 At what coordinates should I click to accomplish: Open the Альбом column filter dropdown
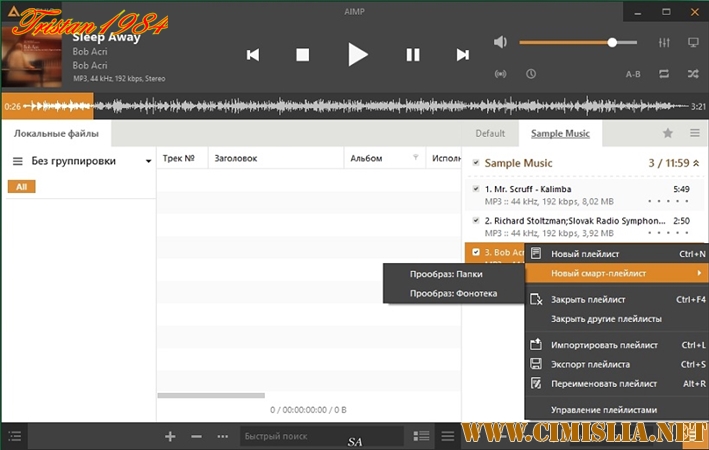pyautogui.click(x=415, y=158)
